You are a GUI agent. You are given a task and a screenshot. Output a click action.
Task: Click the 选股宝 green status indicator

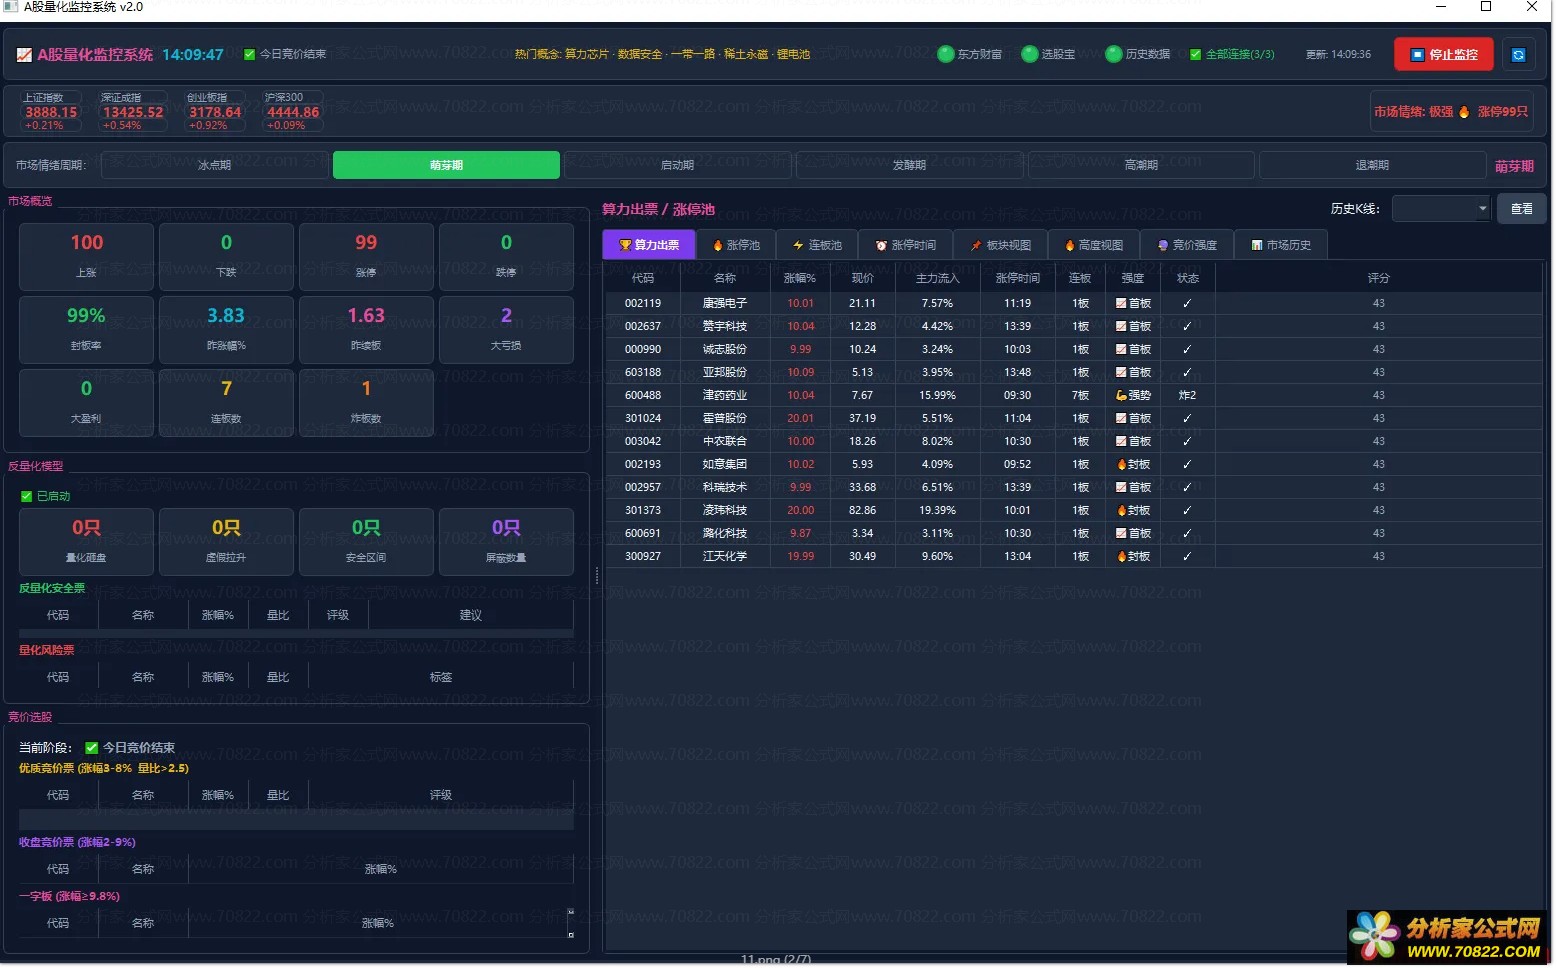pyautogui.click(x=1029, y=54)
